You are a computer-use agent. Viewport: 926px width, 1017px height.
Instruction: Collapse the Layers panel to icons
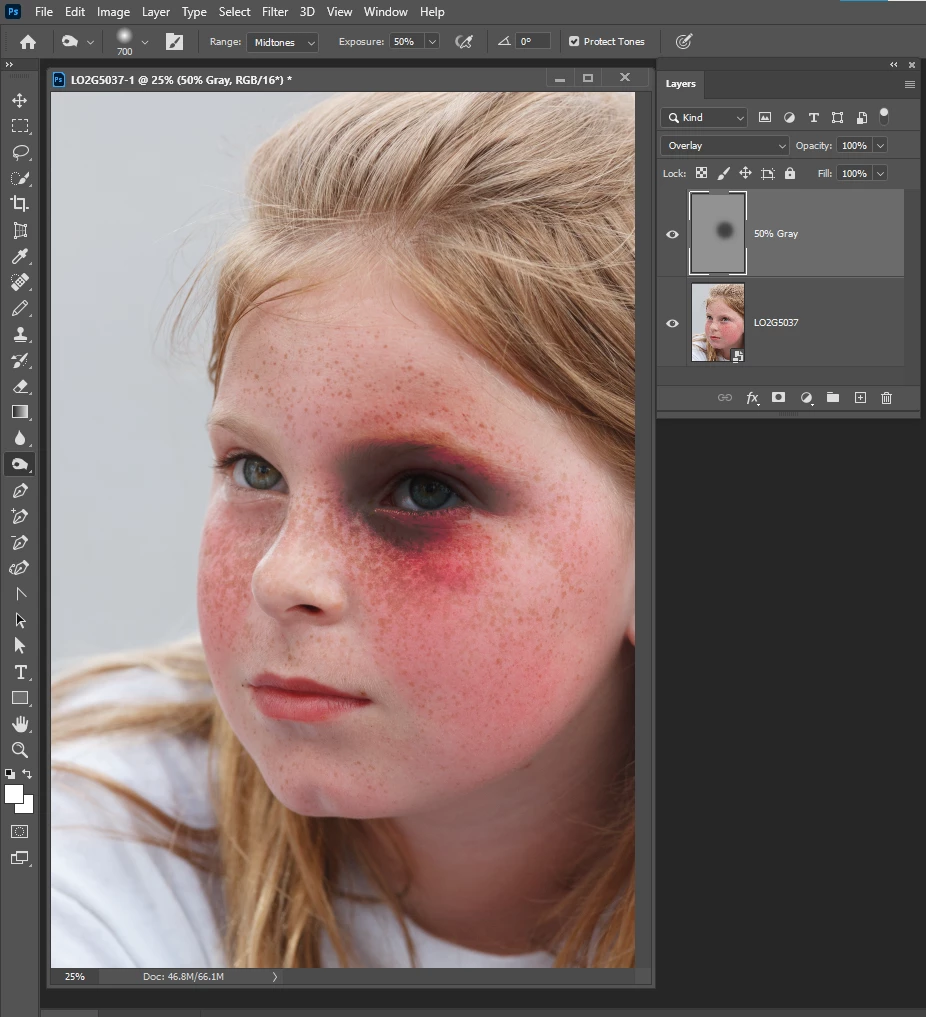(x=894, y=64)
